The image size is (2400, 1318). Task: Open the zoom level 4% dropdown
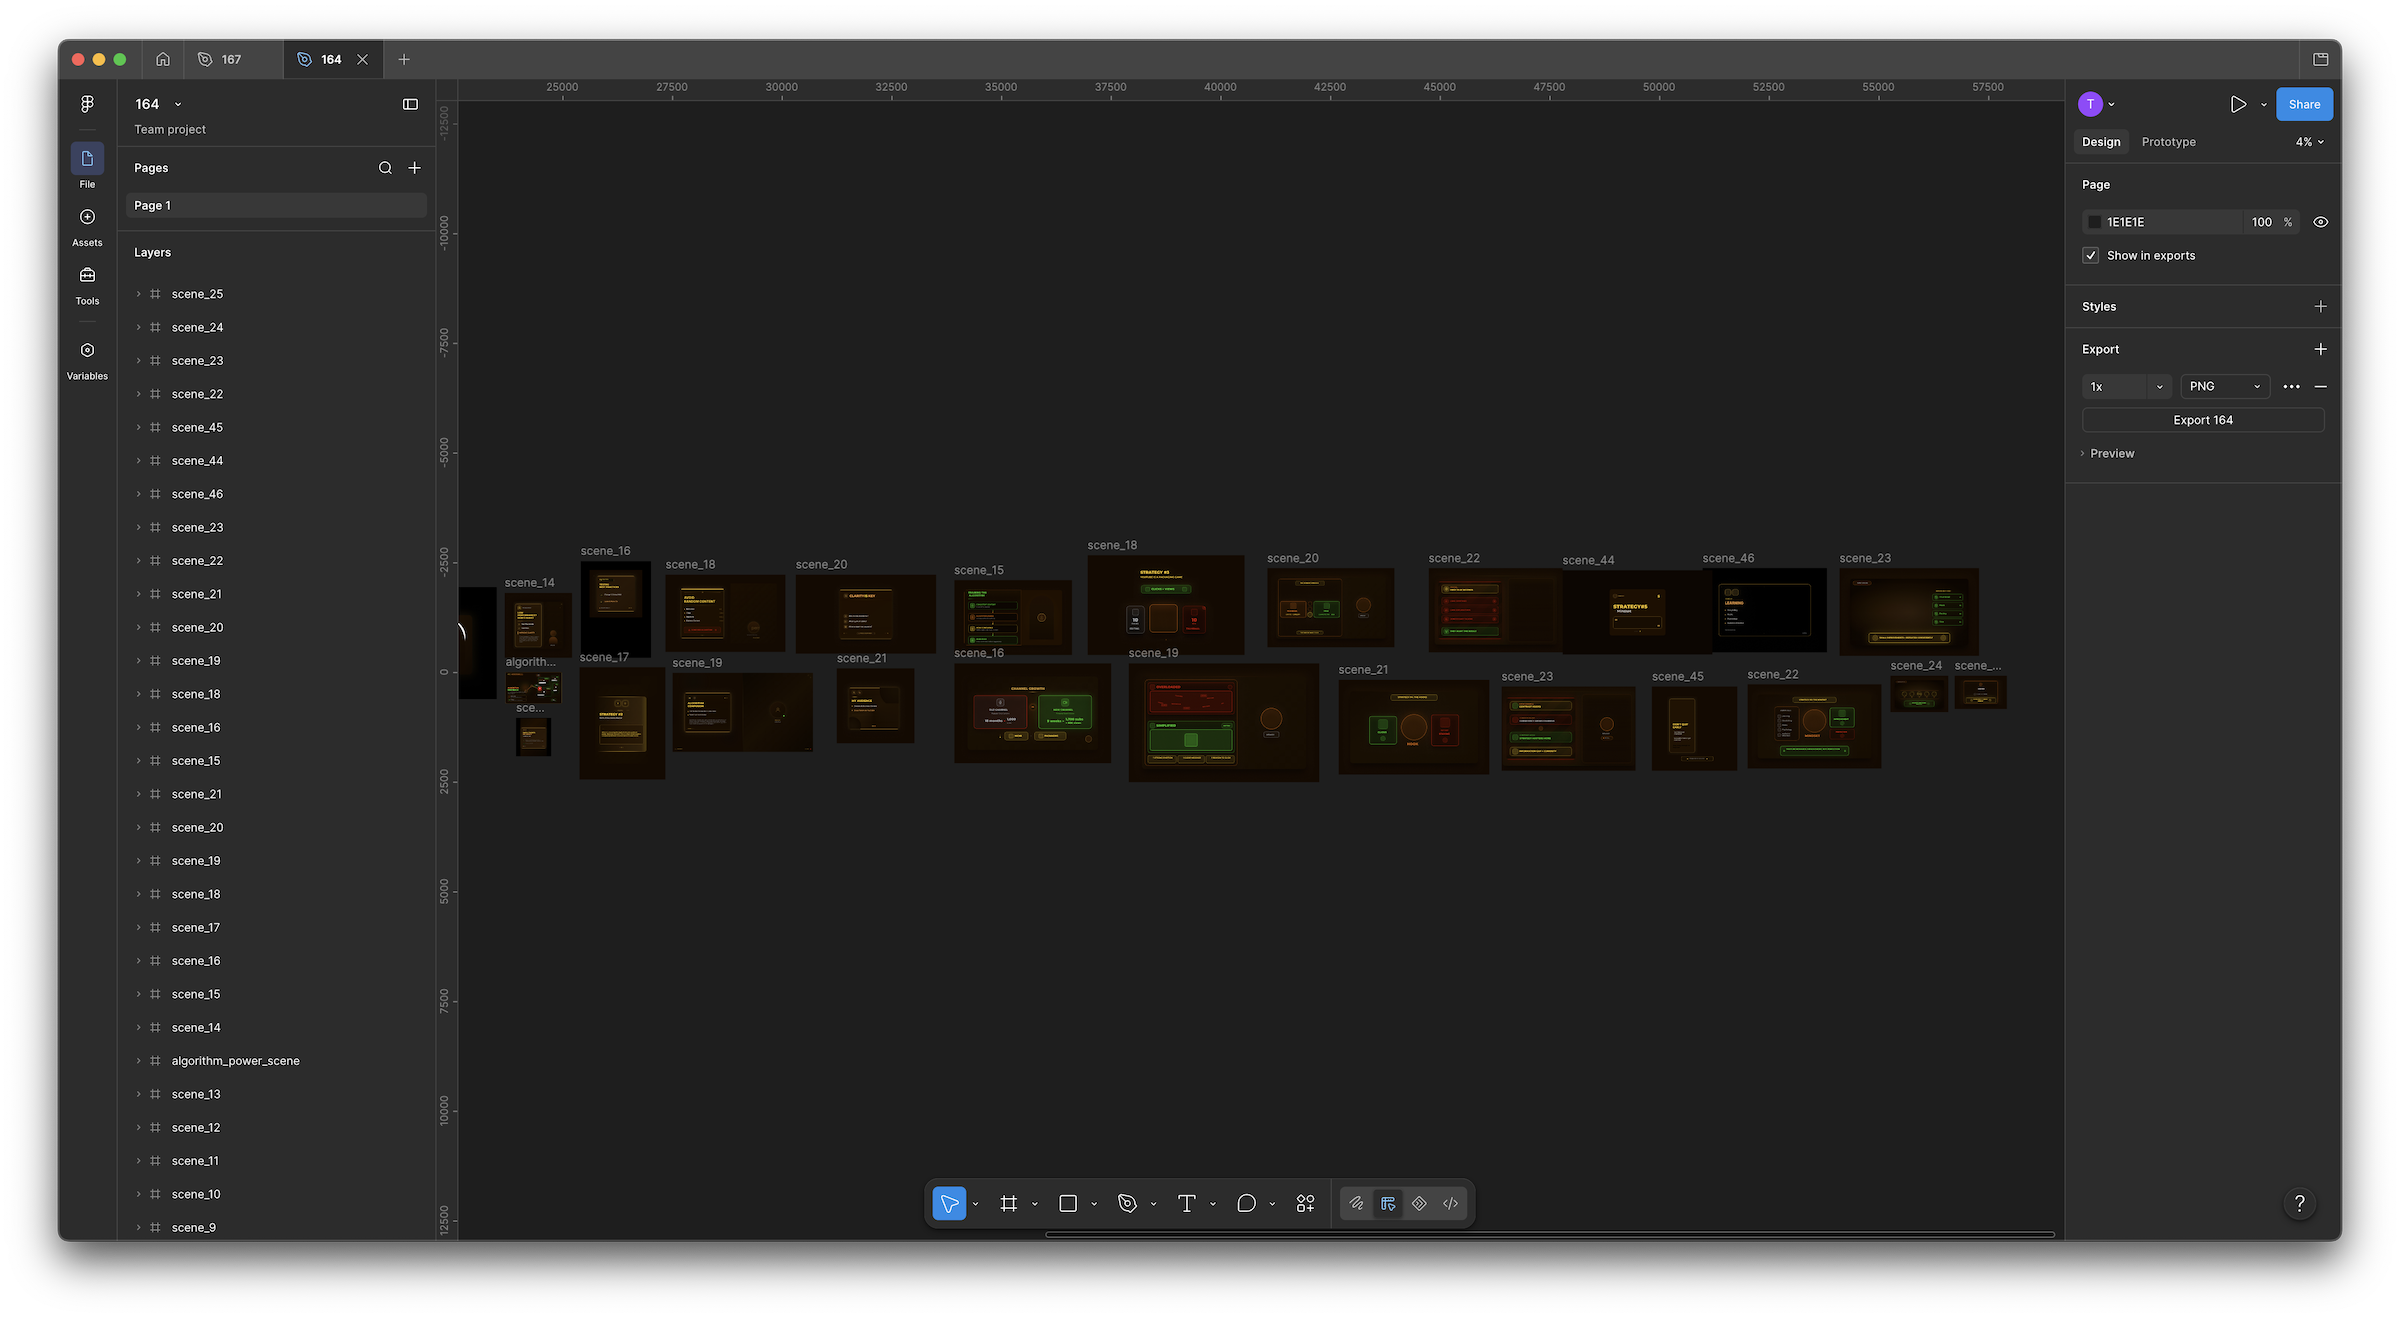(x=2309, y=142)
